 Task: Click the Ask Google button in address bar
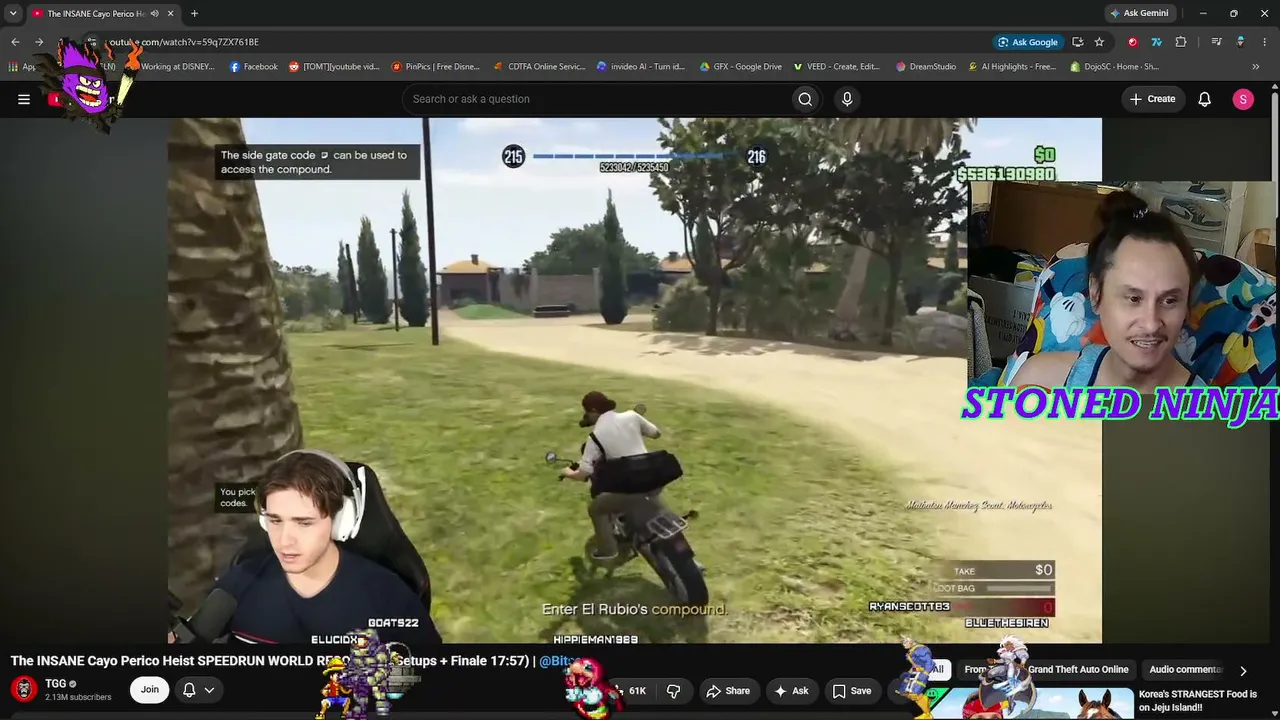(x=1028, y=42)
